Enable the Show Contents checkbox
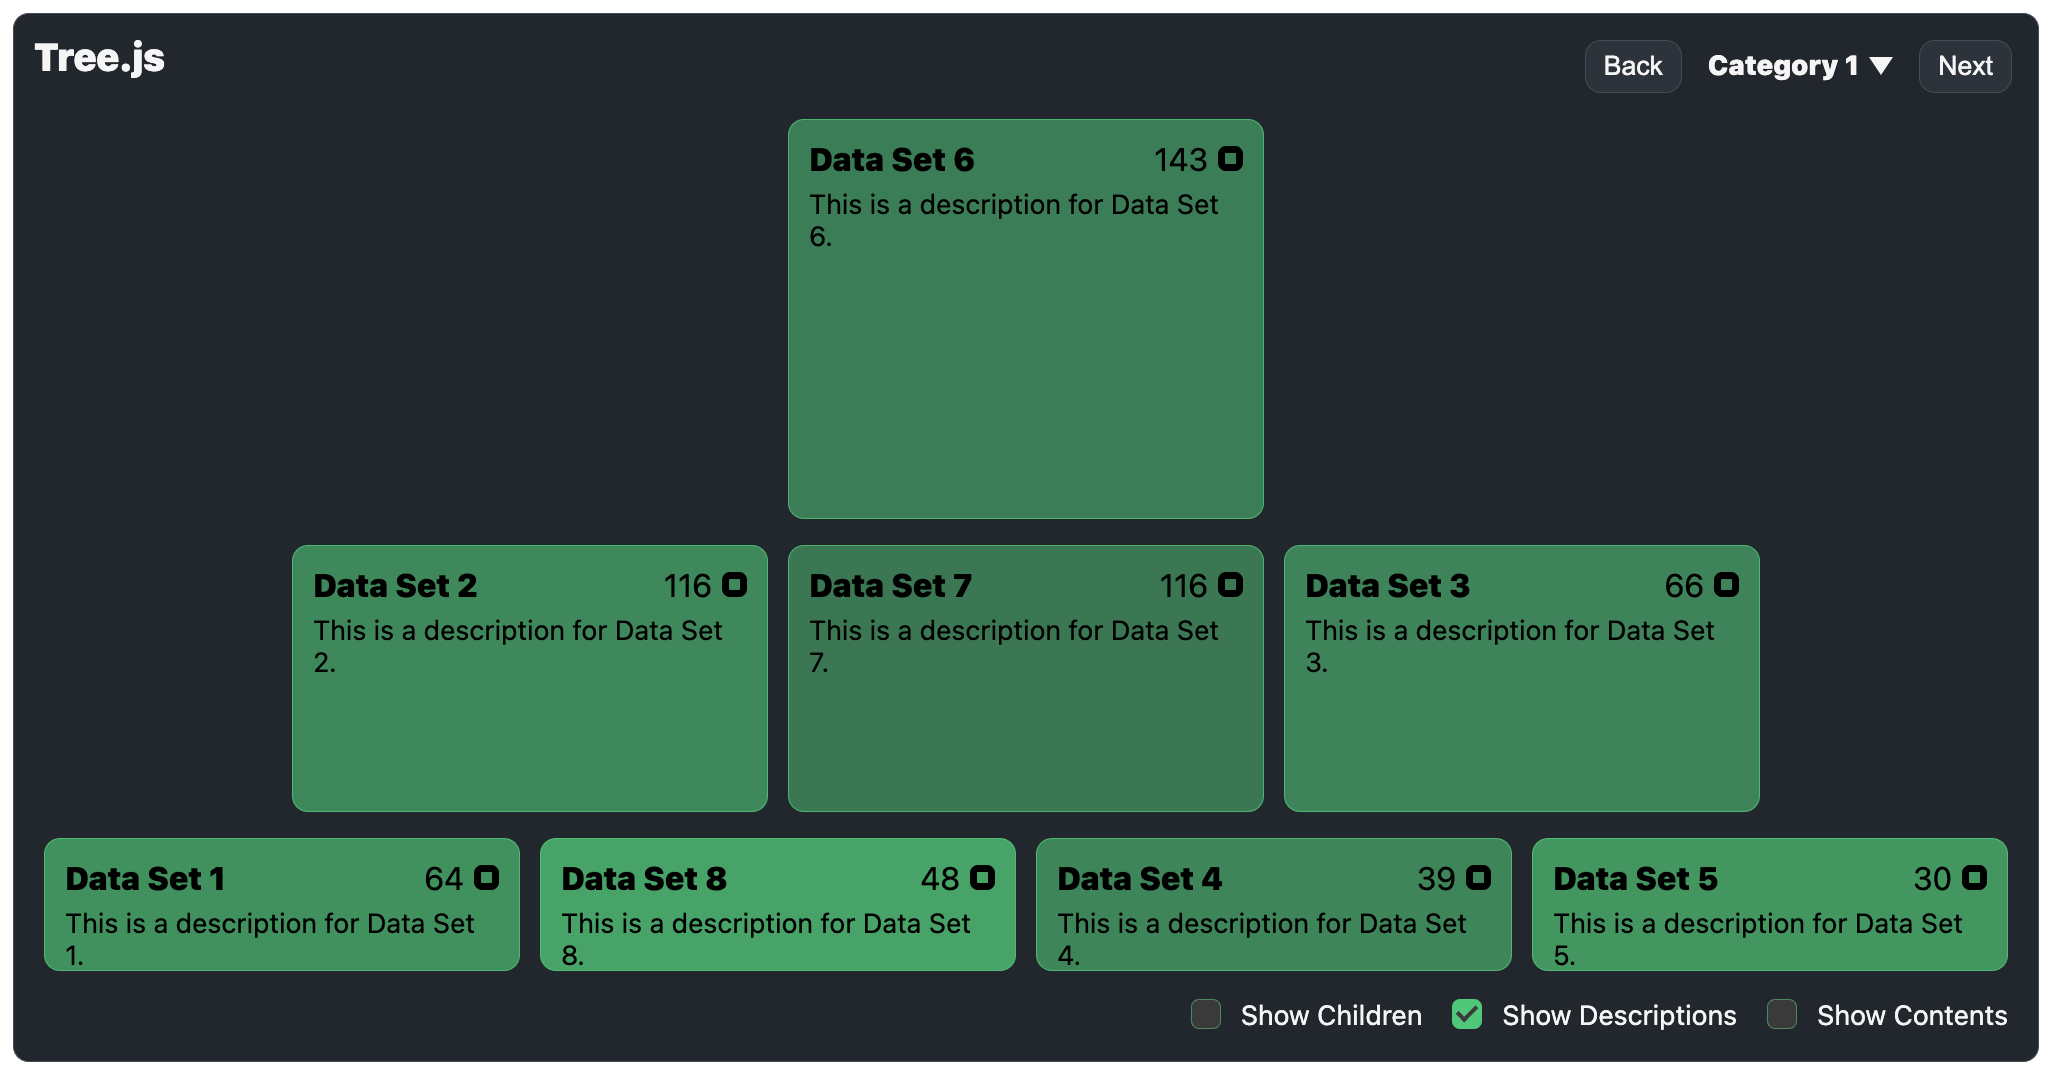 click(x=1782, y=1014)
